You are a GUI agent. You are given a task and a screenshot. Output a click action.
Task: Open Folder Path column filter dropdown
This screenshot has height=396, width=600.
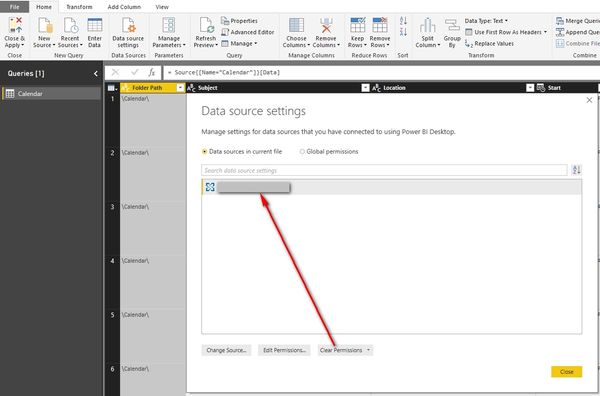tap(180, 88)
